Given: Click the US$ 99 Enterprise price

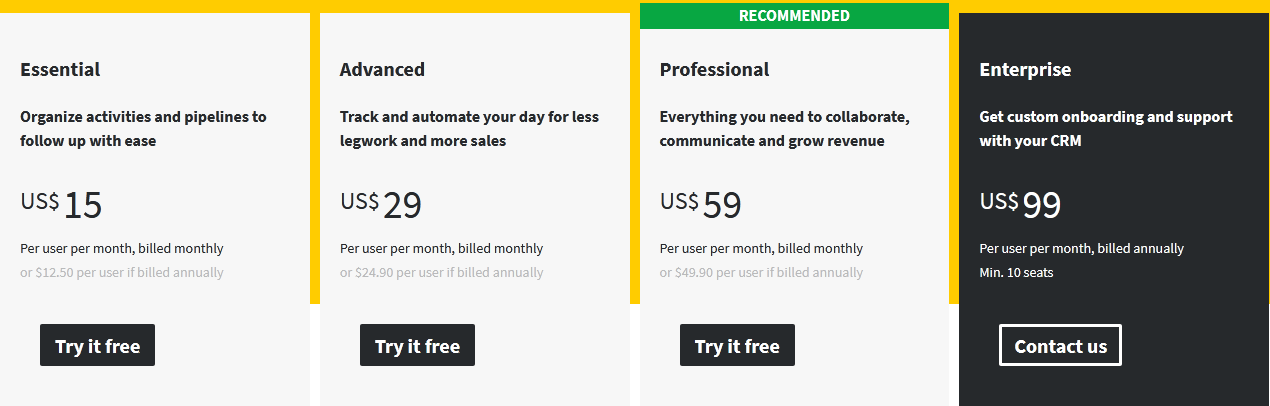Looking at the screenshot, I should click(x=1020, y=204).
